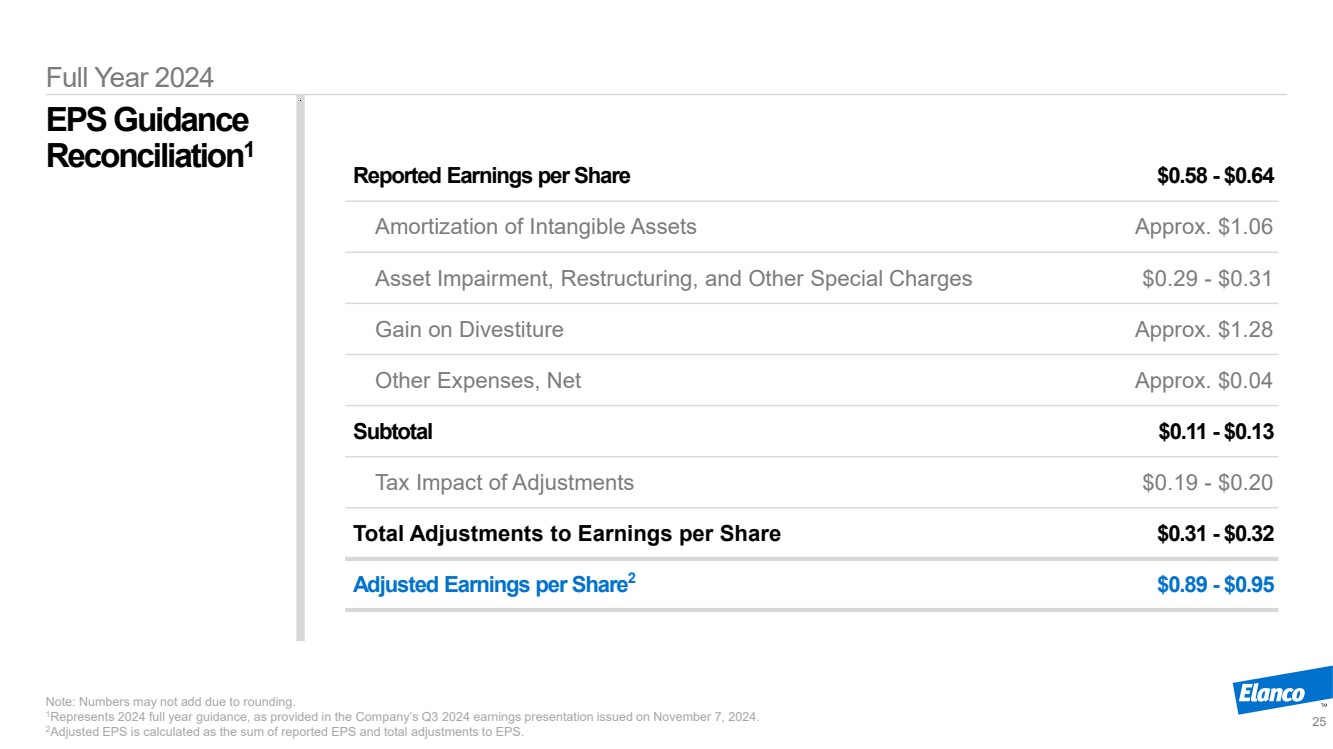Select the $0.19 - $0.20 tax impact value
Image resolution: width=1333 pixels, height=749 pixels.
1207,483
